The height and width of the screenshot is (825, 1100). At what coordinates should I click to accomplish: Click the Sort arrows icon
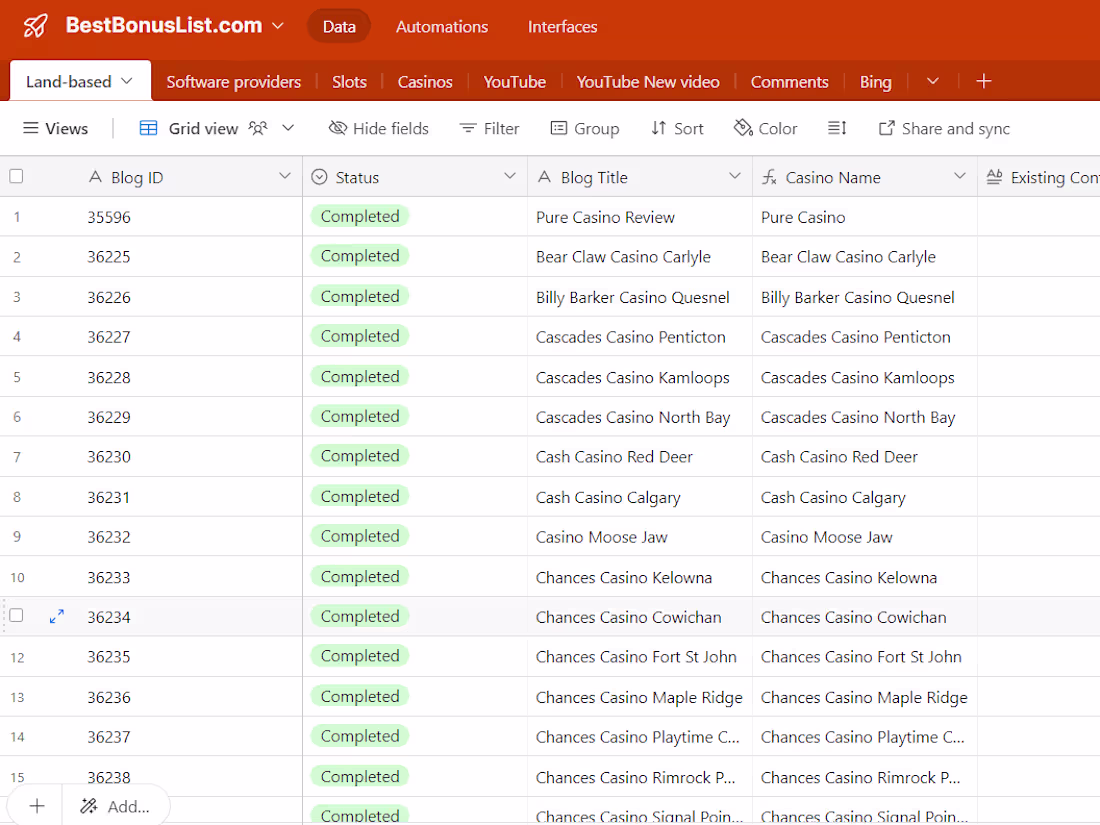point(658,128)
